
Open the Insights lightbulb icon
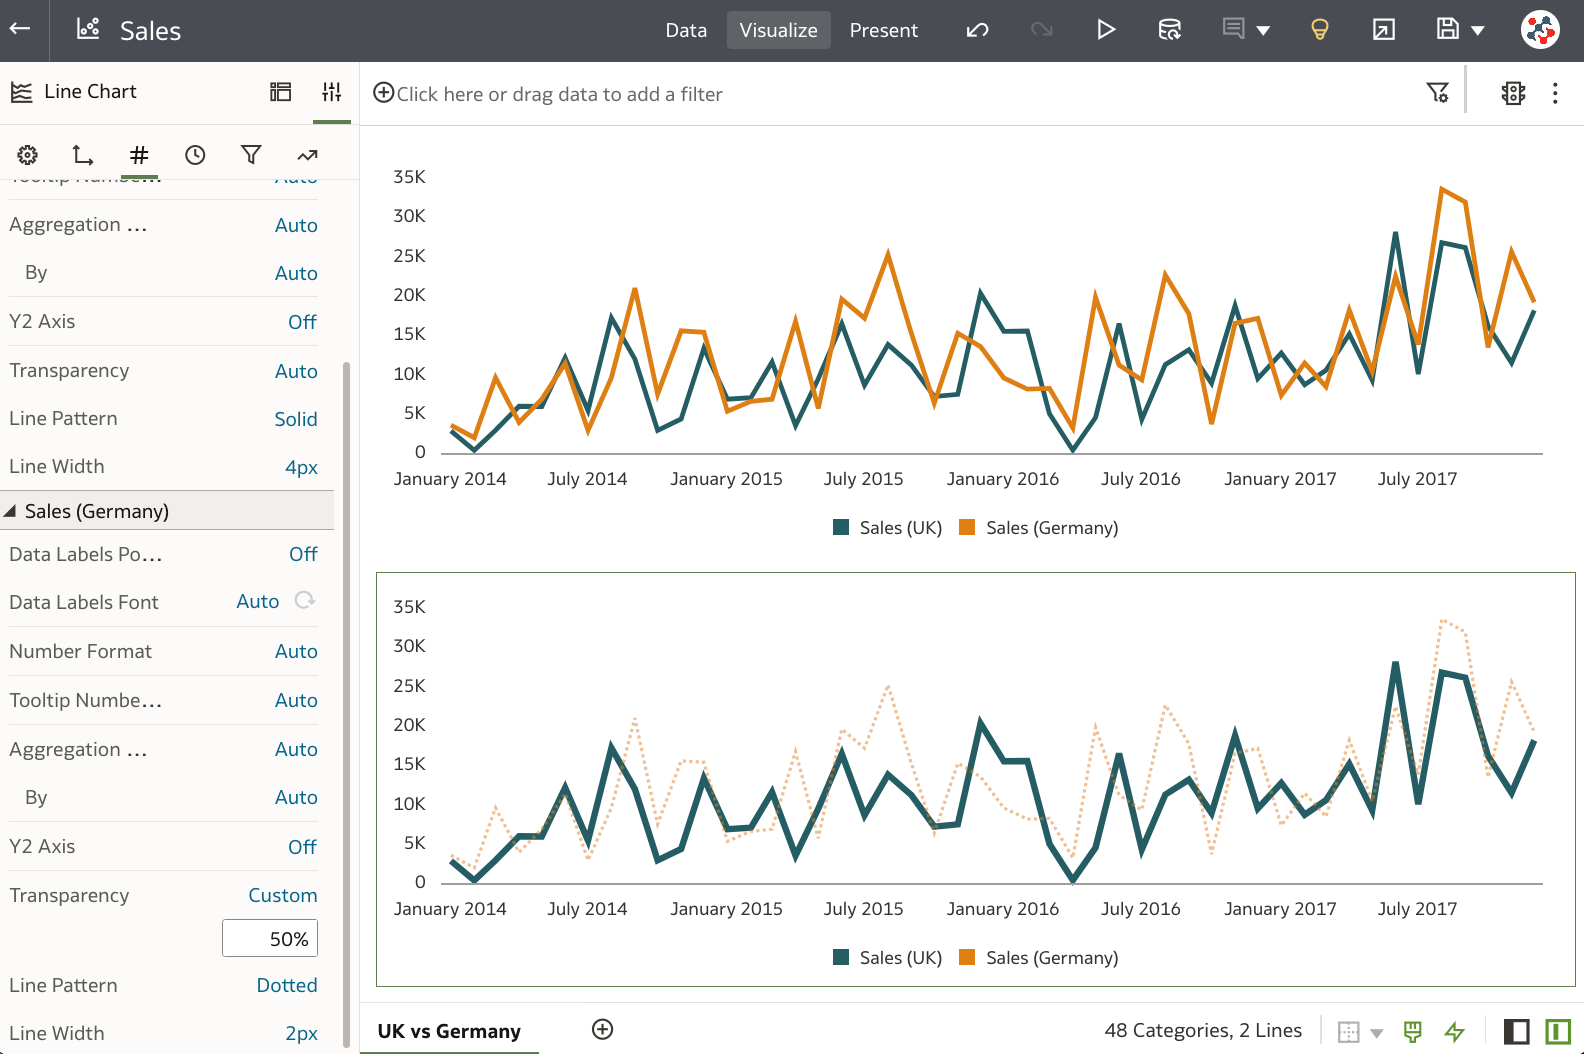click(x=1319, y=30)
